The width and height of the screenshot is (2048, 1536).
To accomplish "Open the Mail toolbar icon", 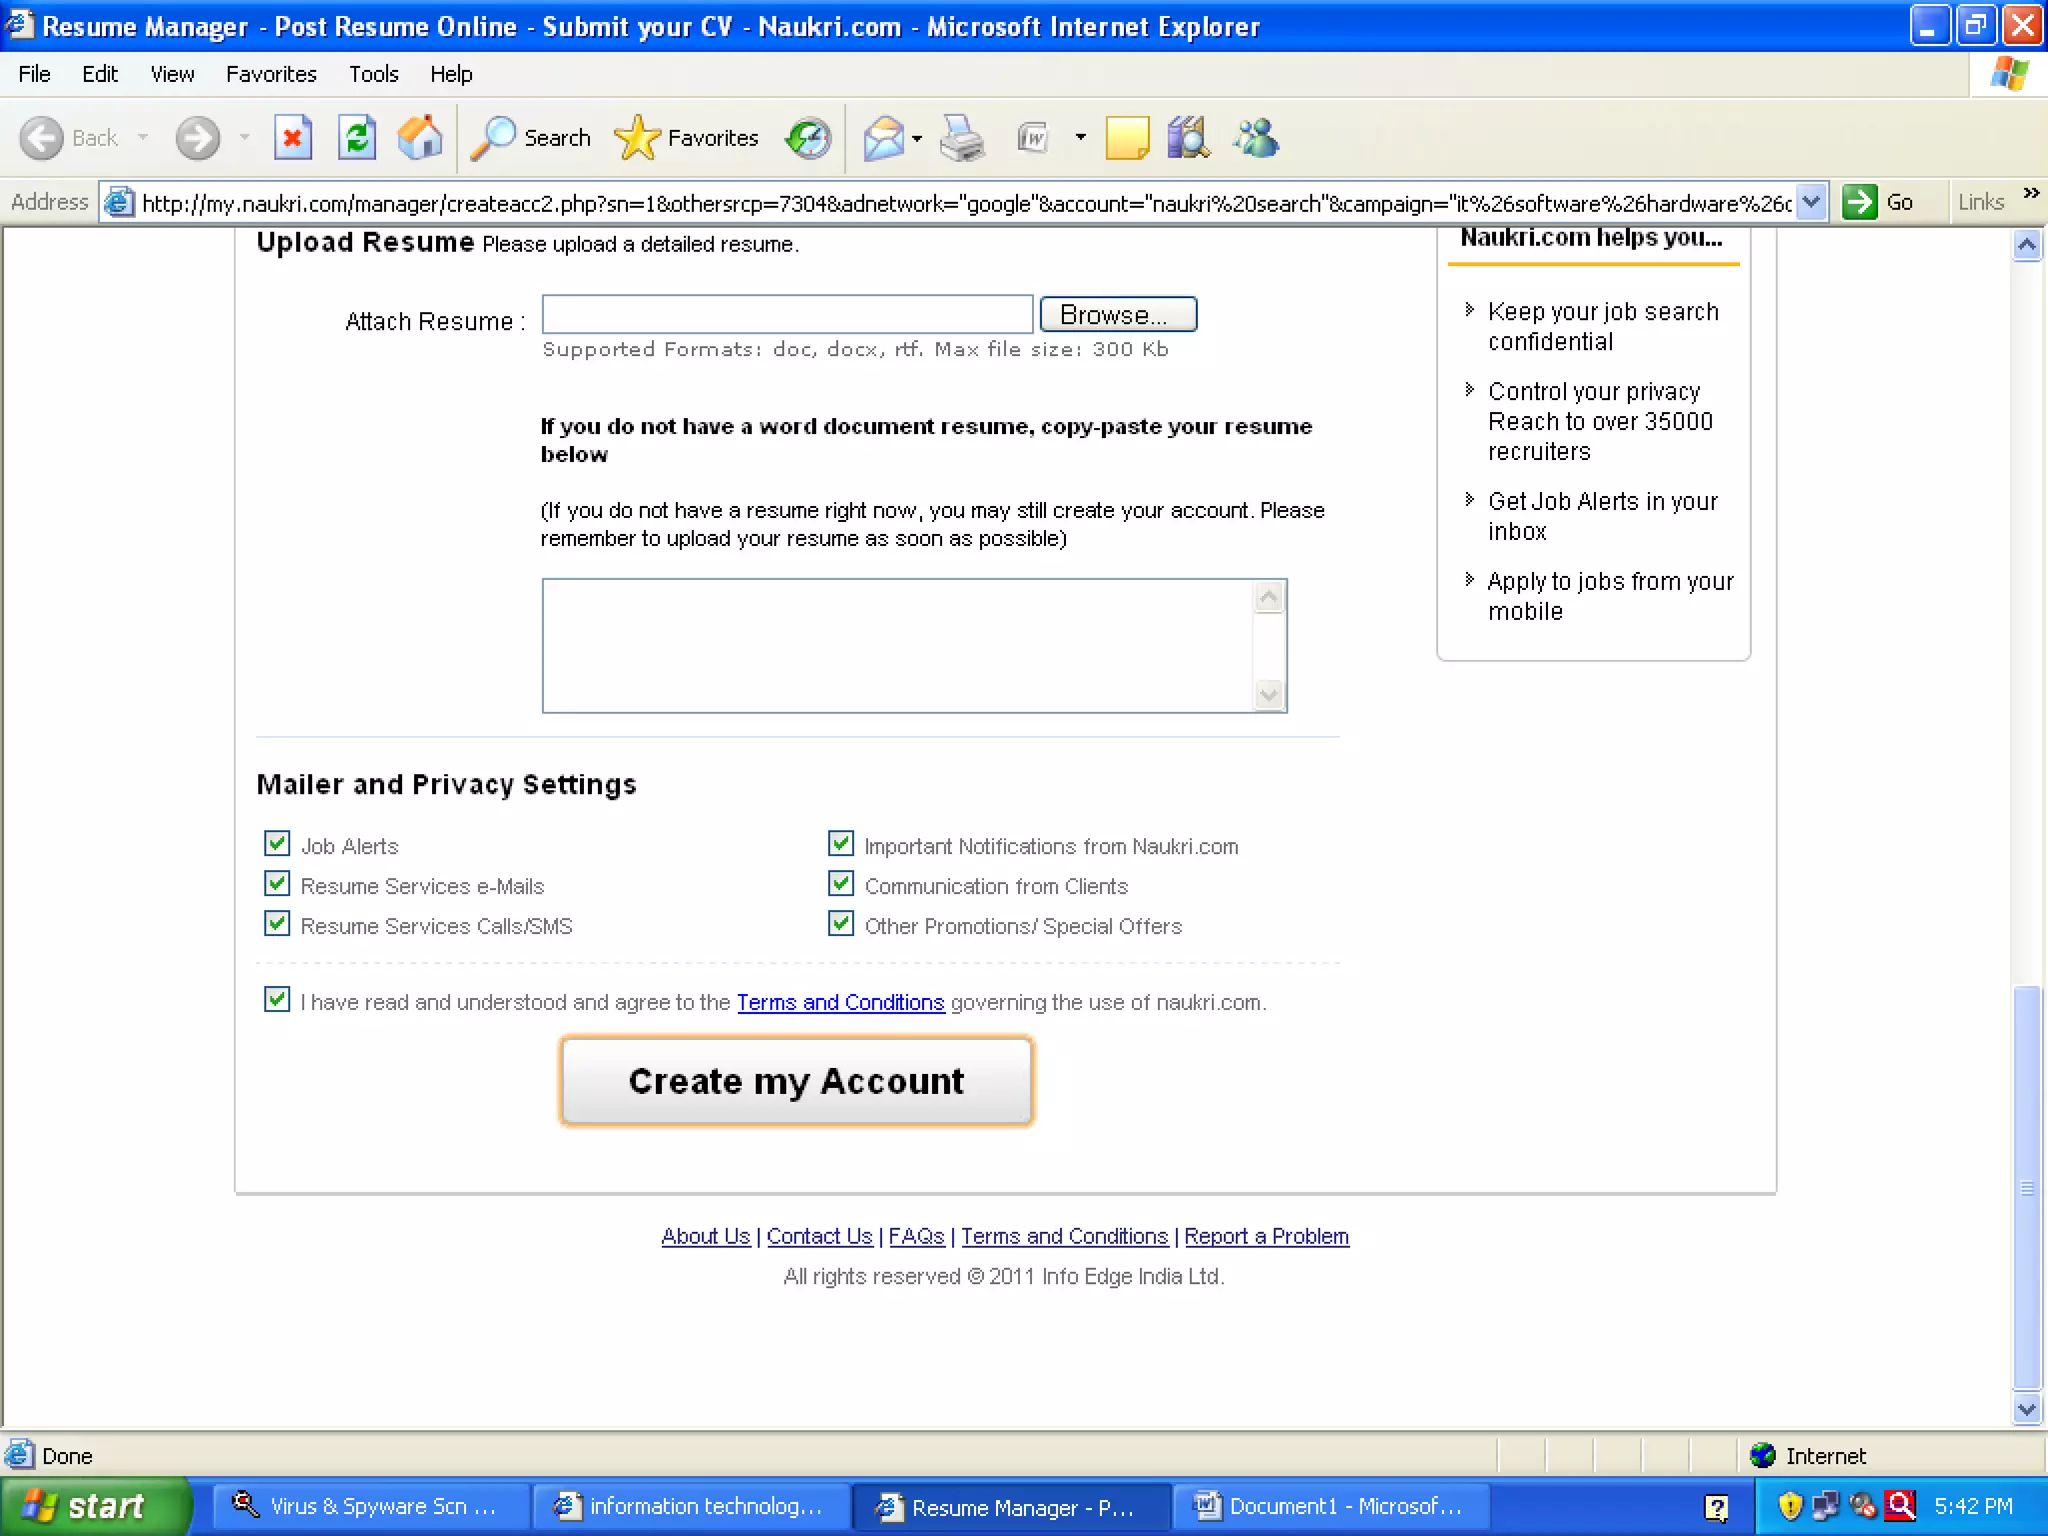I will [884, 138].
